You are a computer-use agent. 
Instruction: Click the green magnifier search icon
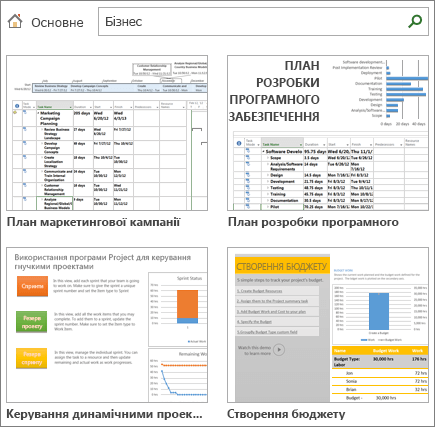(415, 21)
